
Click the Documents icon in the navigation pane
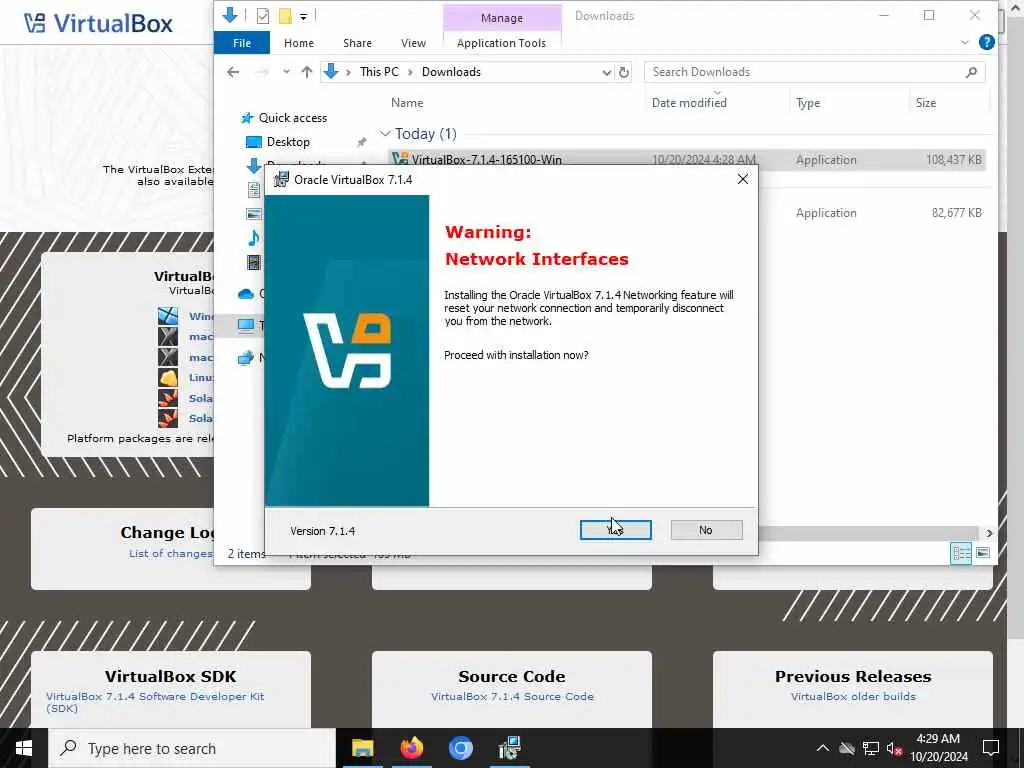click(x=254, y=190)
